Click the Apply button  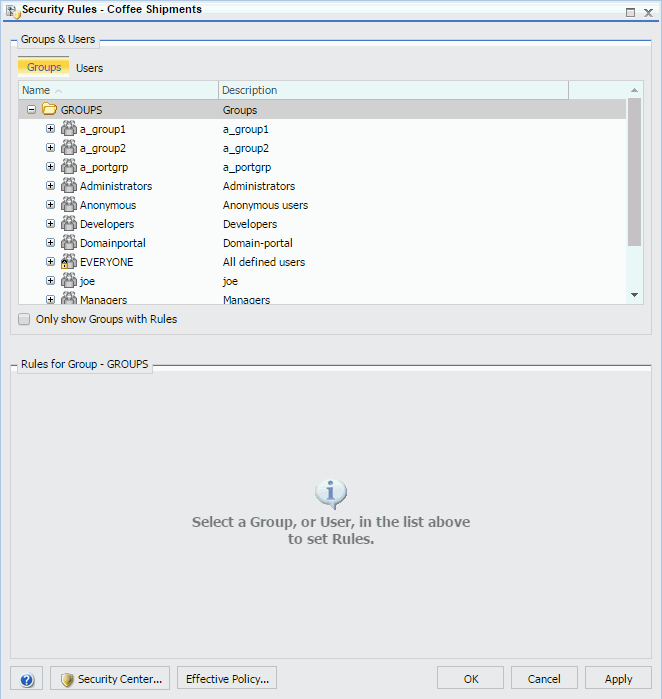point(618,678)
